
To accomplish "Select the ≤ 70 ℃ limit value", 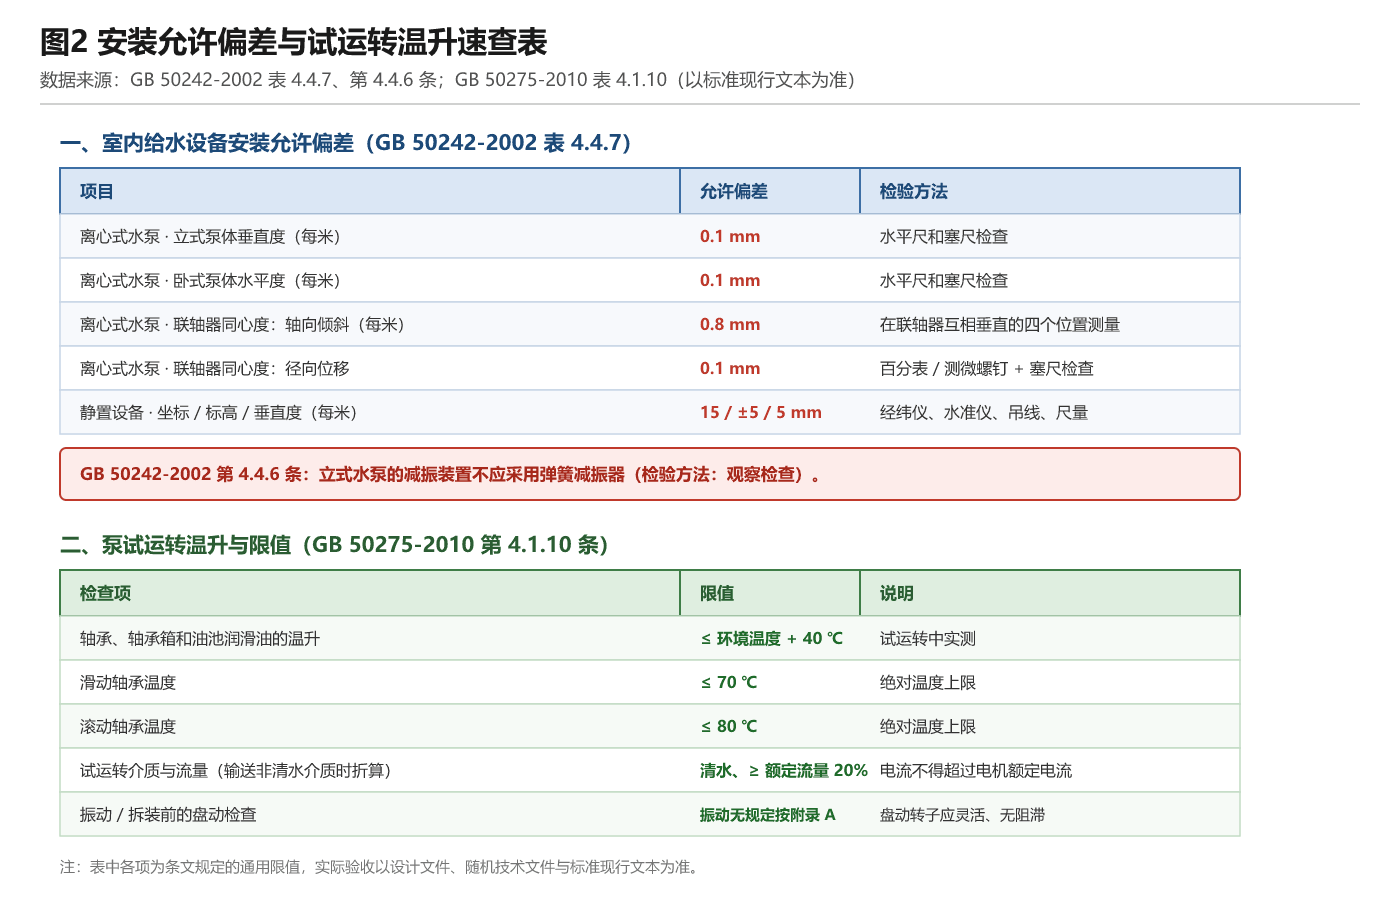I will pos(729,683).
